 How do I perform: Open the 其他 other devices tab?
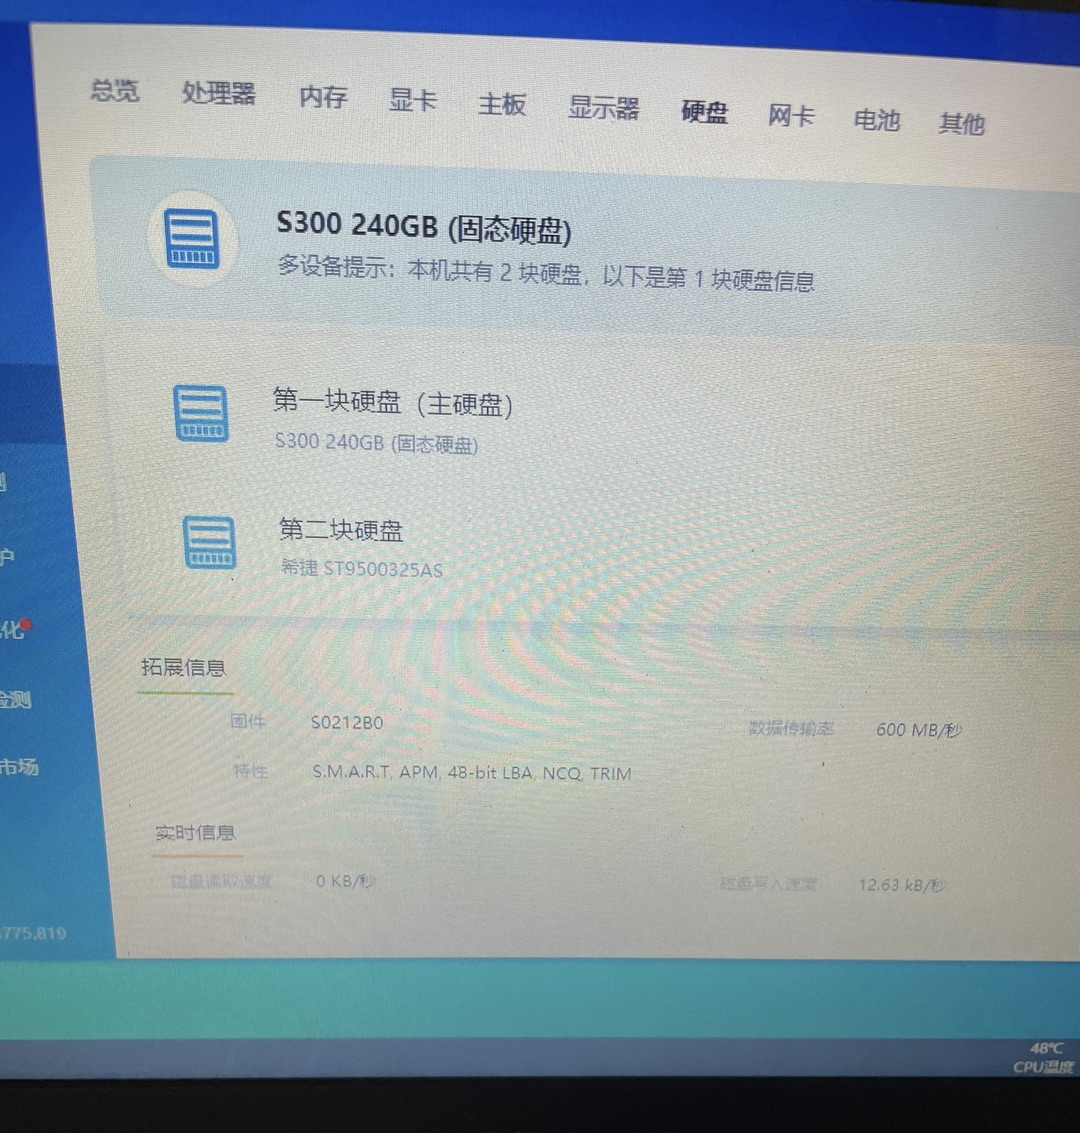pyautogui.click(x=961, y=124)
